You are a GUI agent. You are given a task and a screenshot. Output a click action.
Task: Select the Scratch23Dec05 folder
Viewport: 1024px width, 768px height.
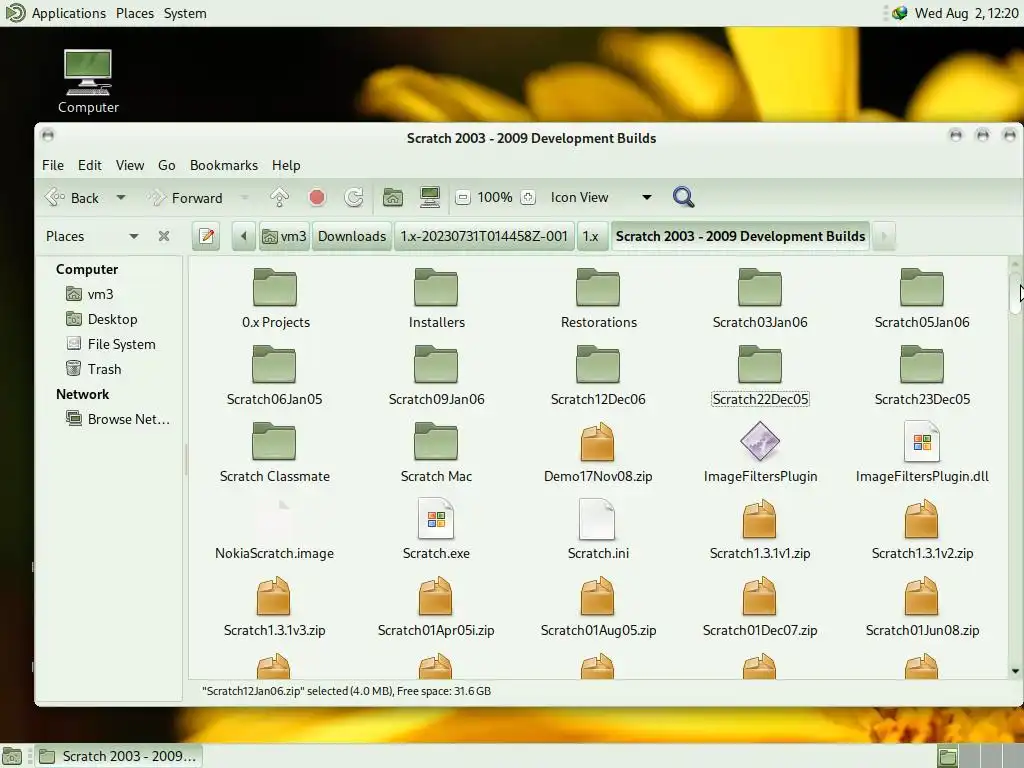(x=921, y=376)
